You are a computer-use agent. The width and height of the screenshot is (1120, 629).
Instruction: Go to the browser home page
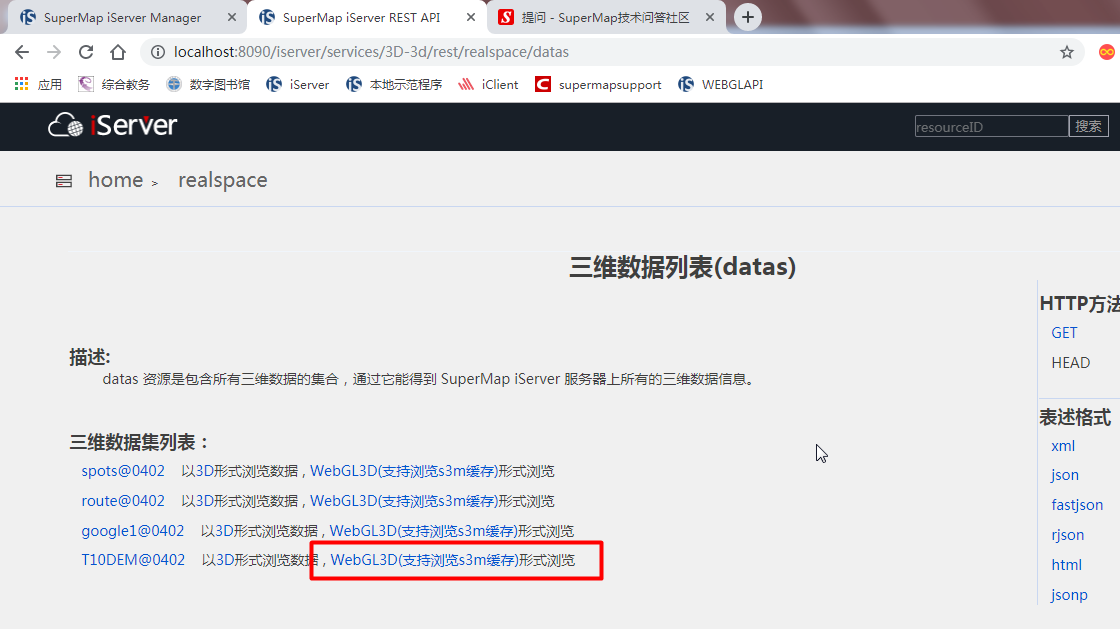[118, 52]
